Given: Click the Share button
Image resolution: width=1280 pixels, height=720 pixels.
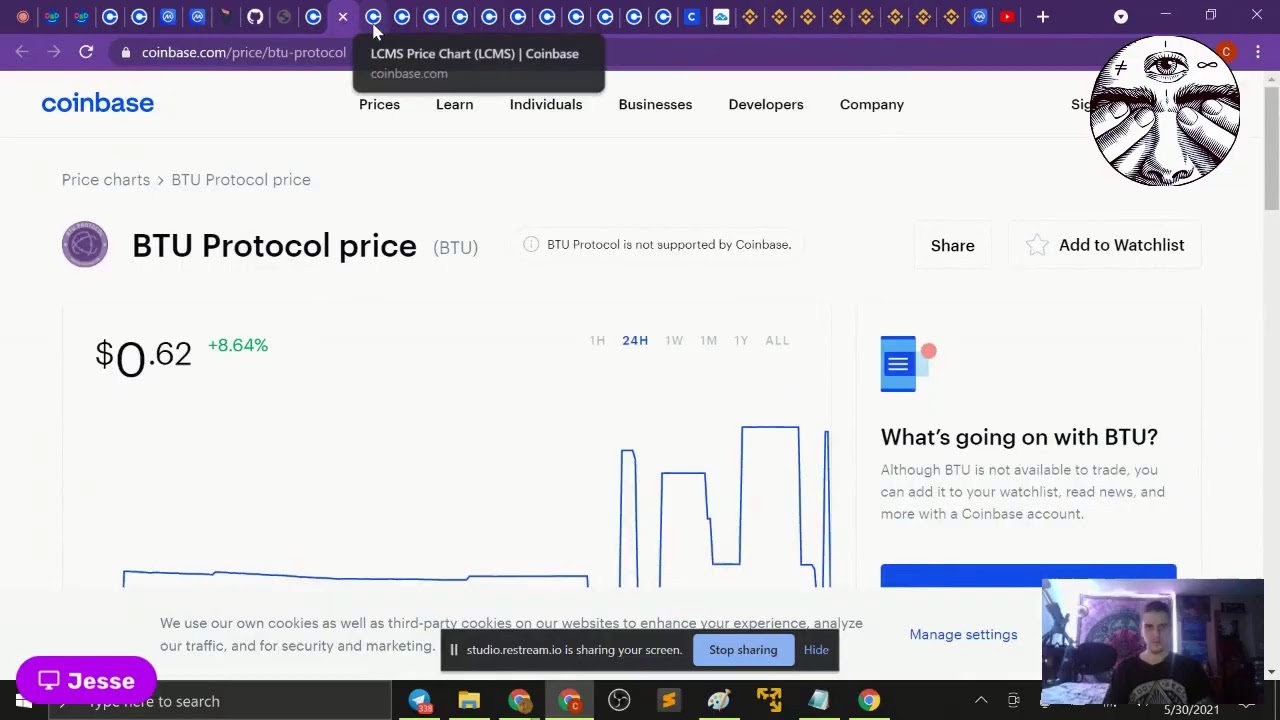Looking at the screenshot, I should (x=952, y=245).
